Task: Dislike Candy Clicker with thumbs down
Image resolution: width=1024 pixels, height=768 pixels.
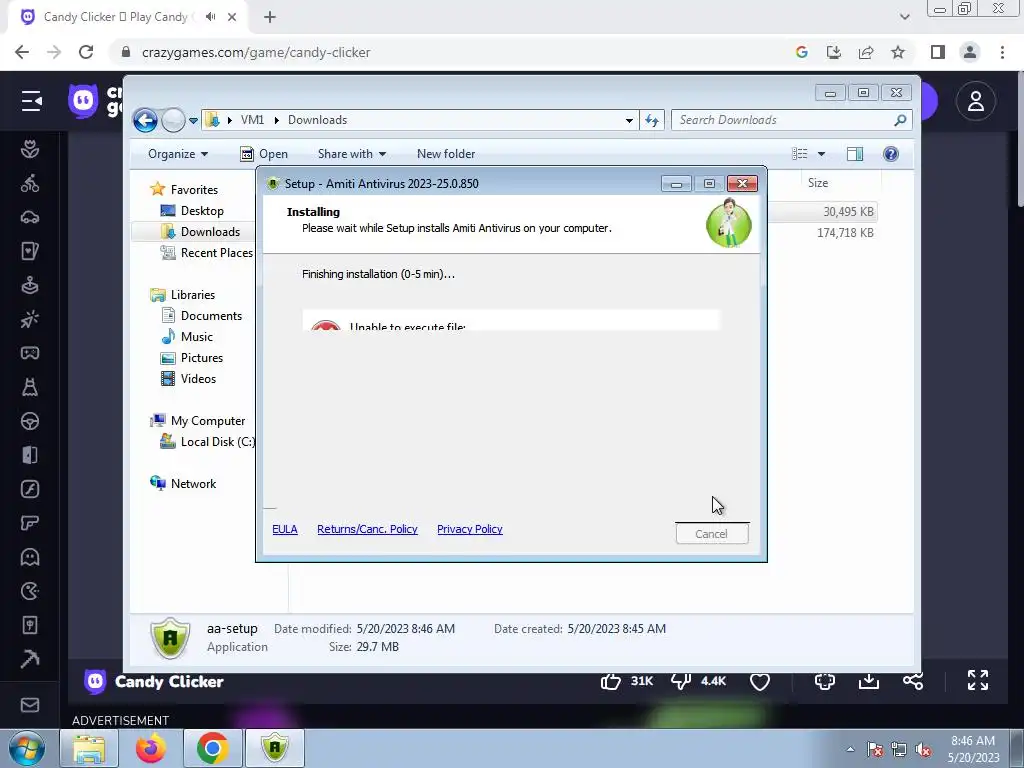Action: tap(680, 681)
